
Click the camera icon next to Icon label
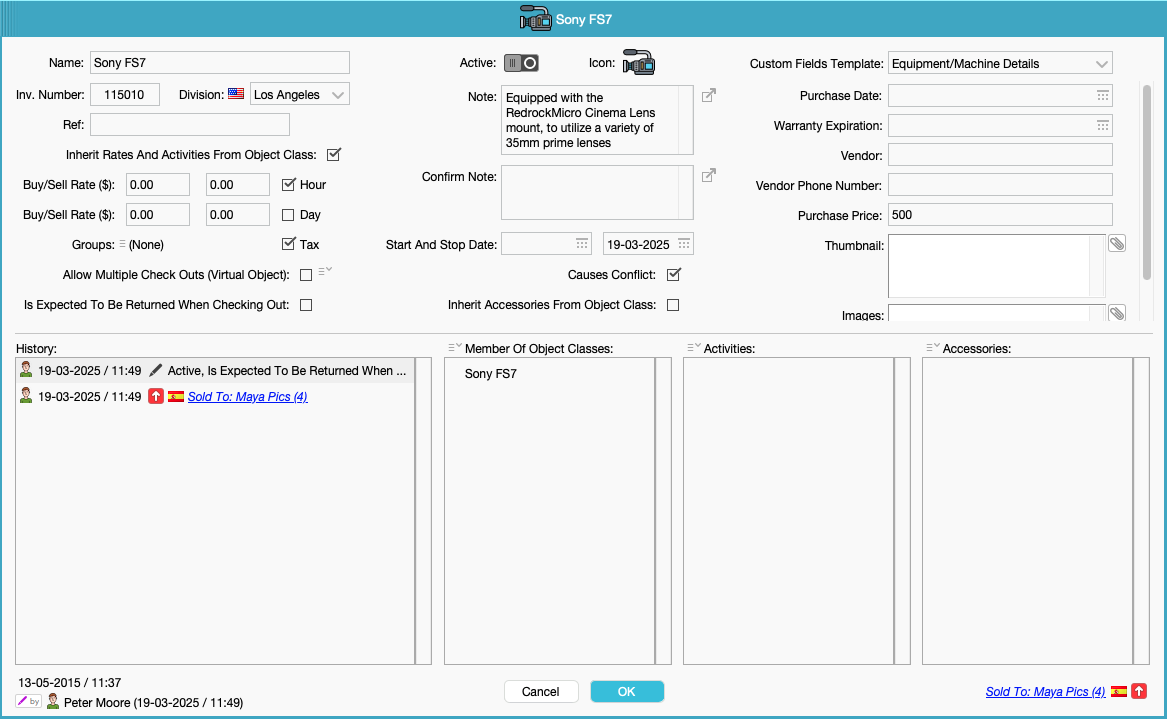point(639,63)
